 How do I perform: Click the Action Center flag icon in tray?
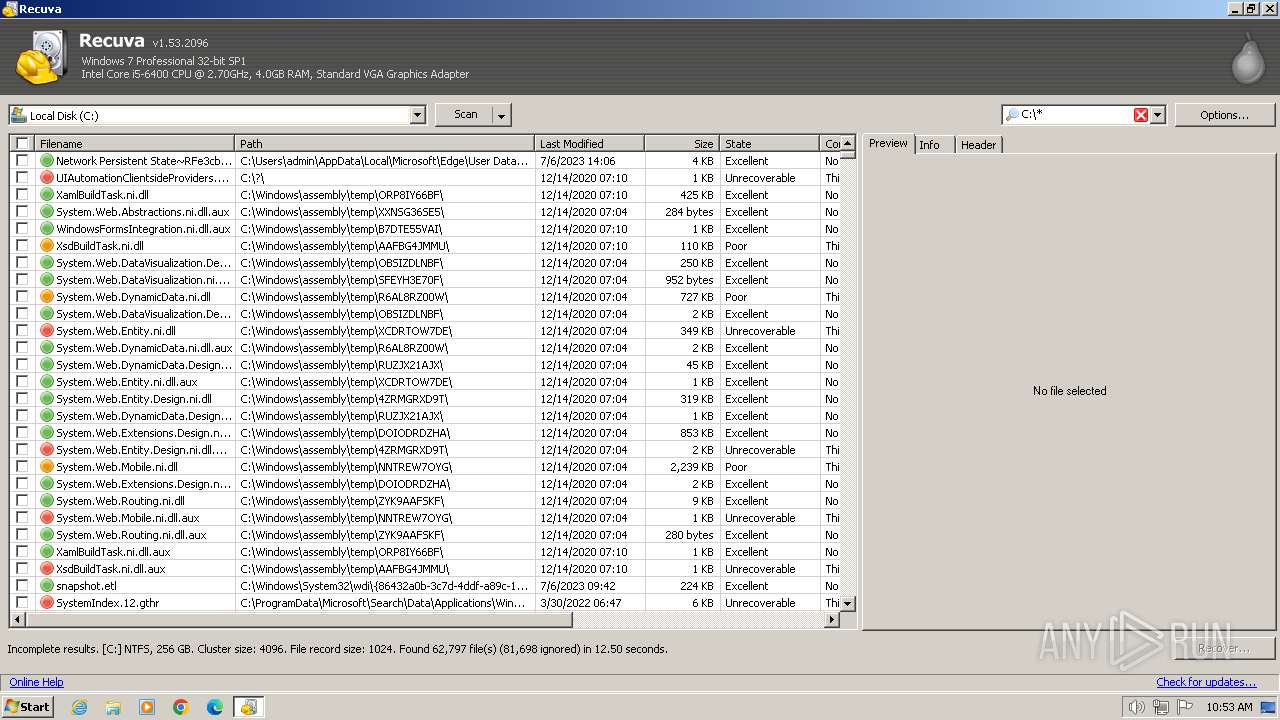[1185, 707]
